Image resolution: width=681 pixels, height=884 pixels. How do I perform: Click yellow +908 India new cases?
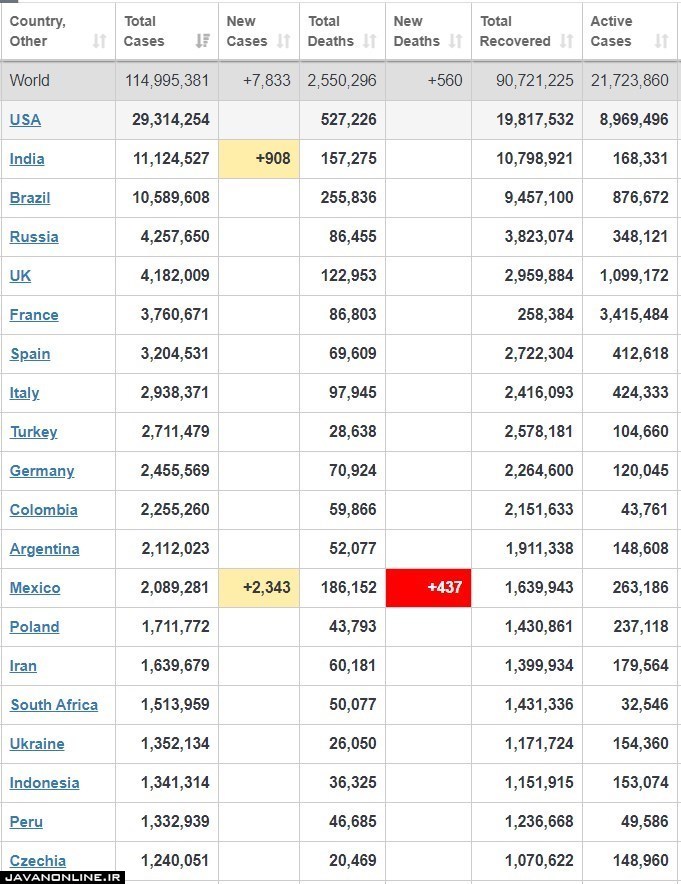click(x=258, y=159)
